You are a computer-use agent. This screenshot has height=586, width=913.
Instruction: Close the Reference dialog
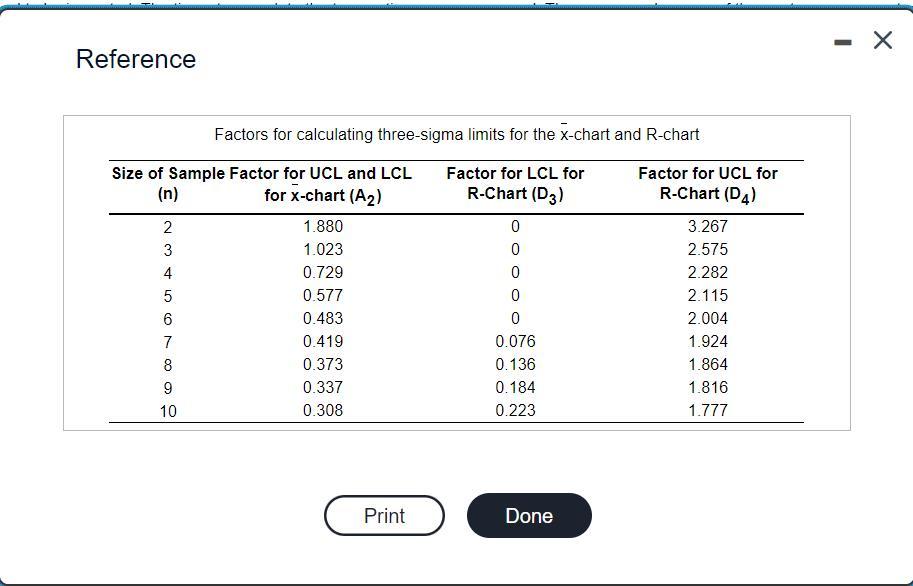(881, 40)
